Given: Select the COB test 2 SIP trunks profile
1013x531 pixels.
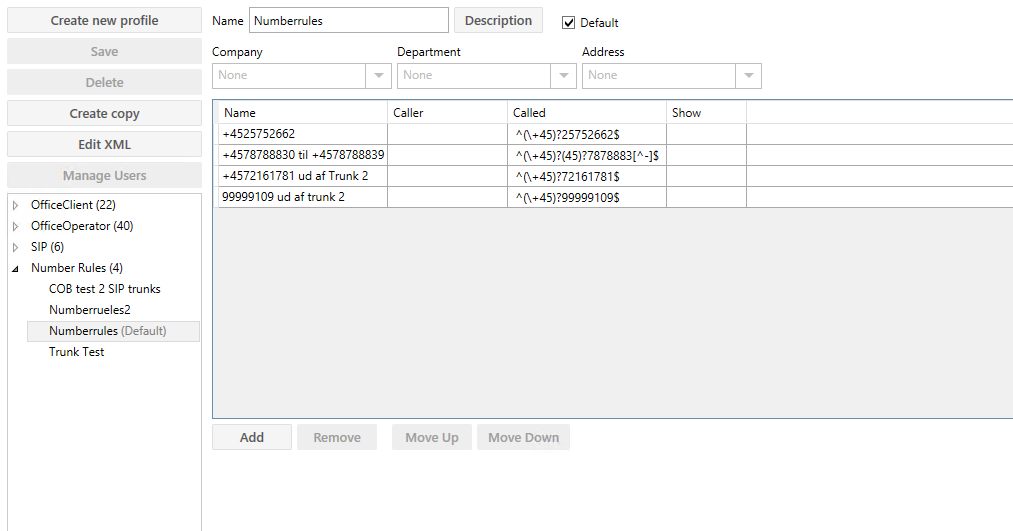Looking at the screenshot, I should (104, 289).
